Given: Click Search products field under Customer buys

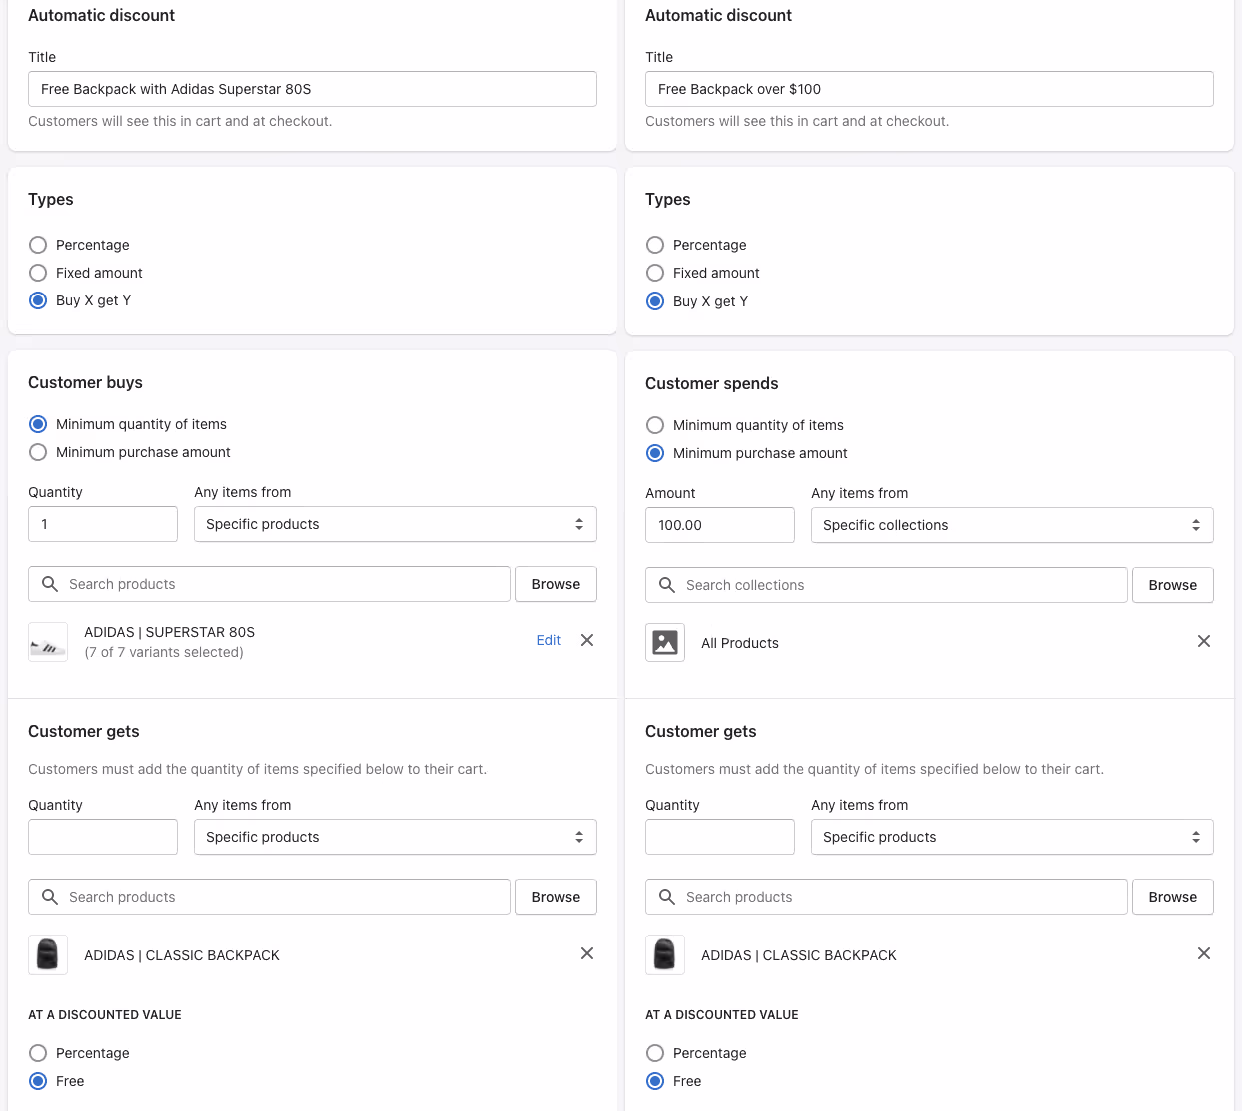Looking at the screenshot, I should (269, 584).
